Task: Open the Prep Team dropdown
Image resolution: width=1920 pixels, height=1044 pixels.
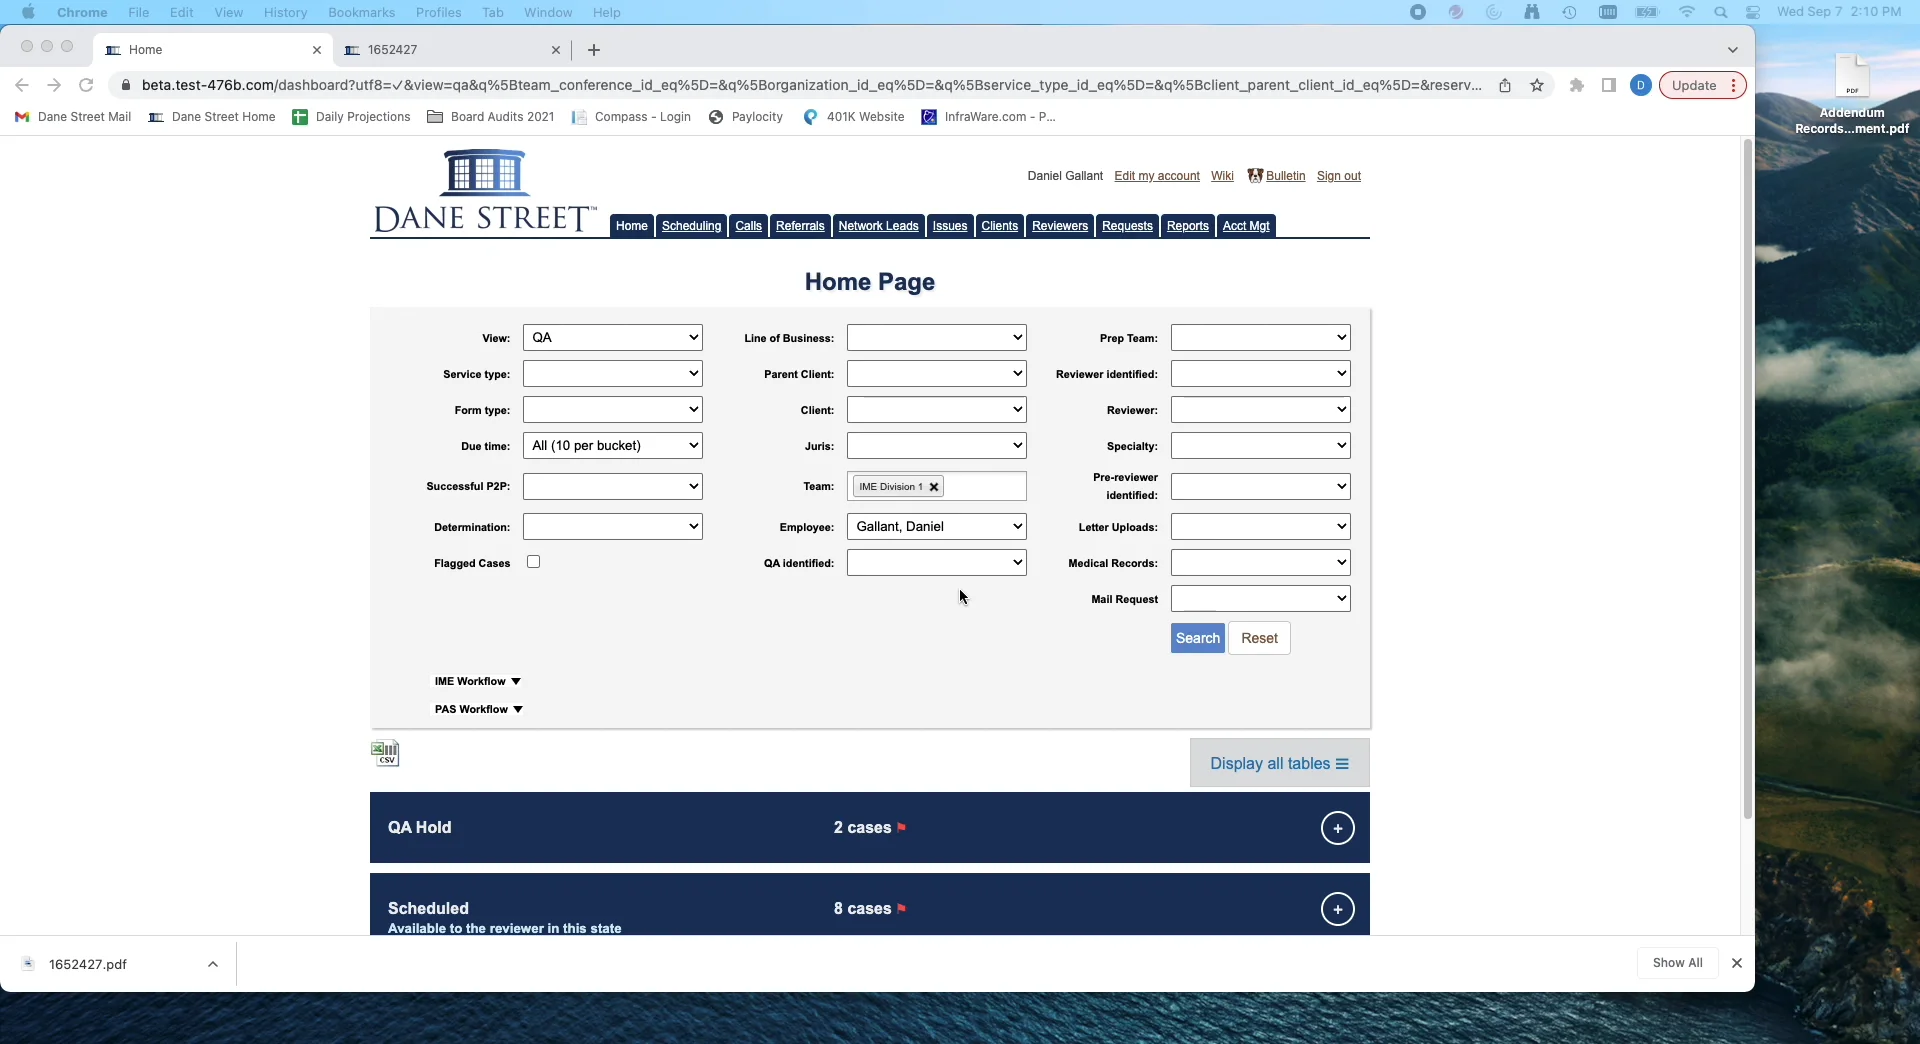Action: point(1261,338)
